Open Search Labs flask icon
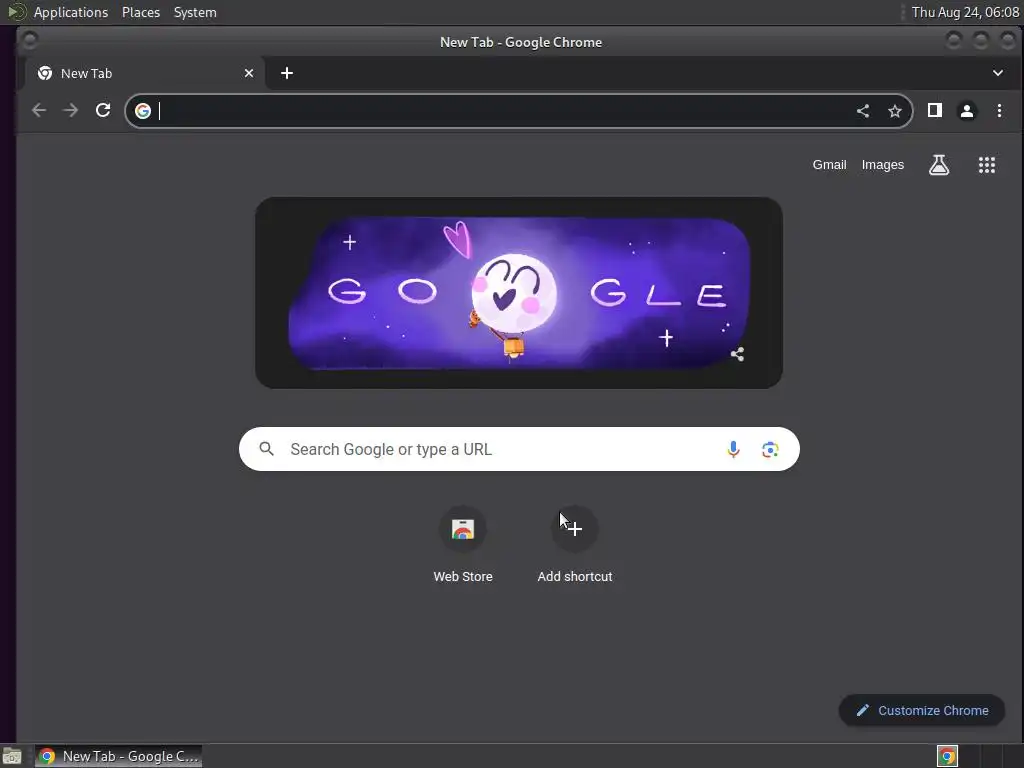This screenshot has width=1024, height=768. (x=938, y=165)
